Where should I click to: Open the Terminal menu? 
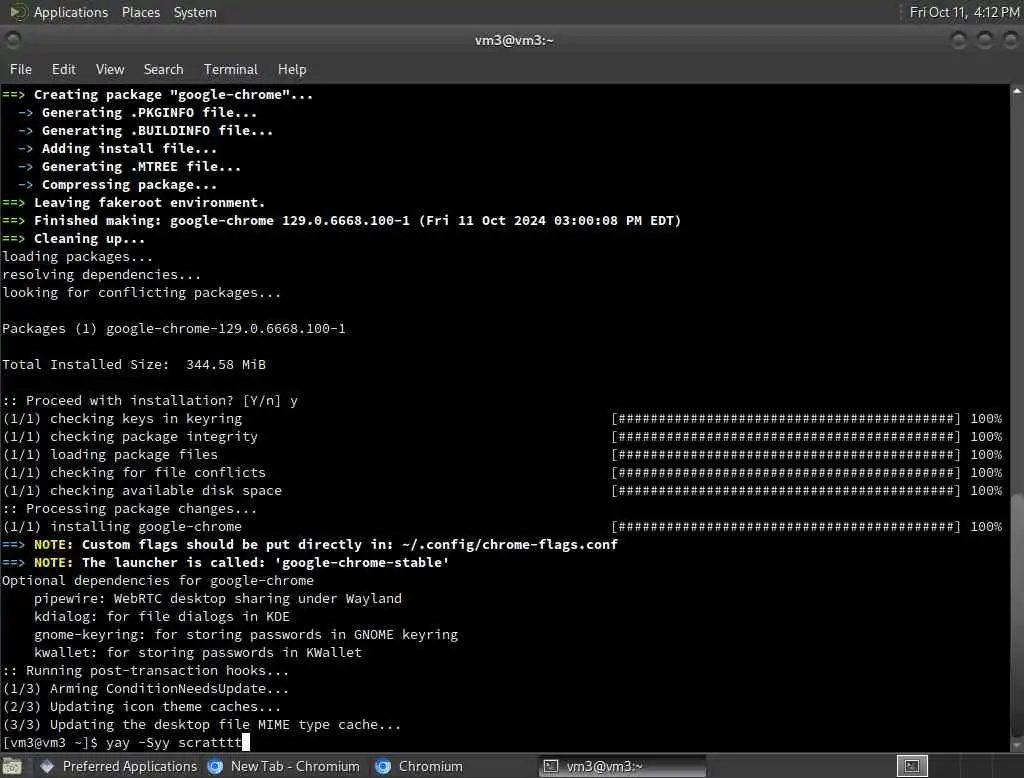[231, 69]
